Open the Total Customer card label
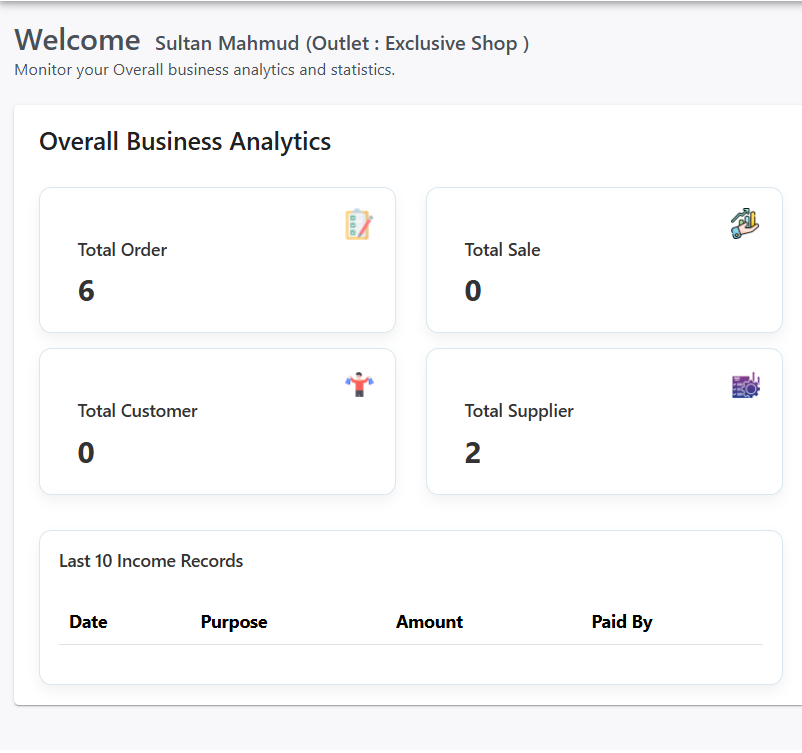 (x=137, y=411)
